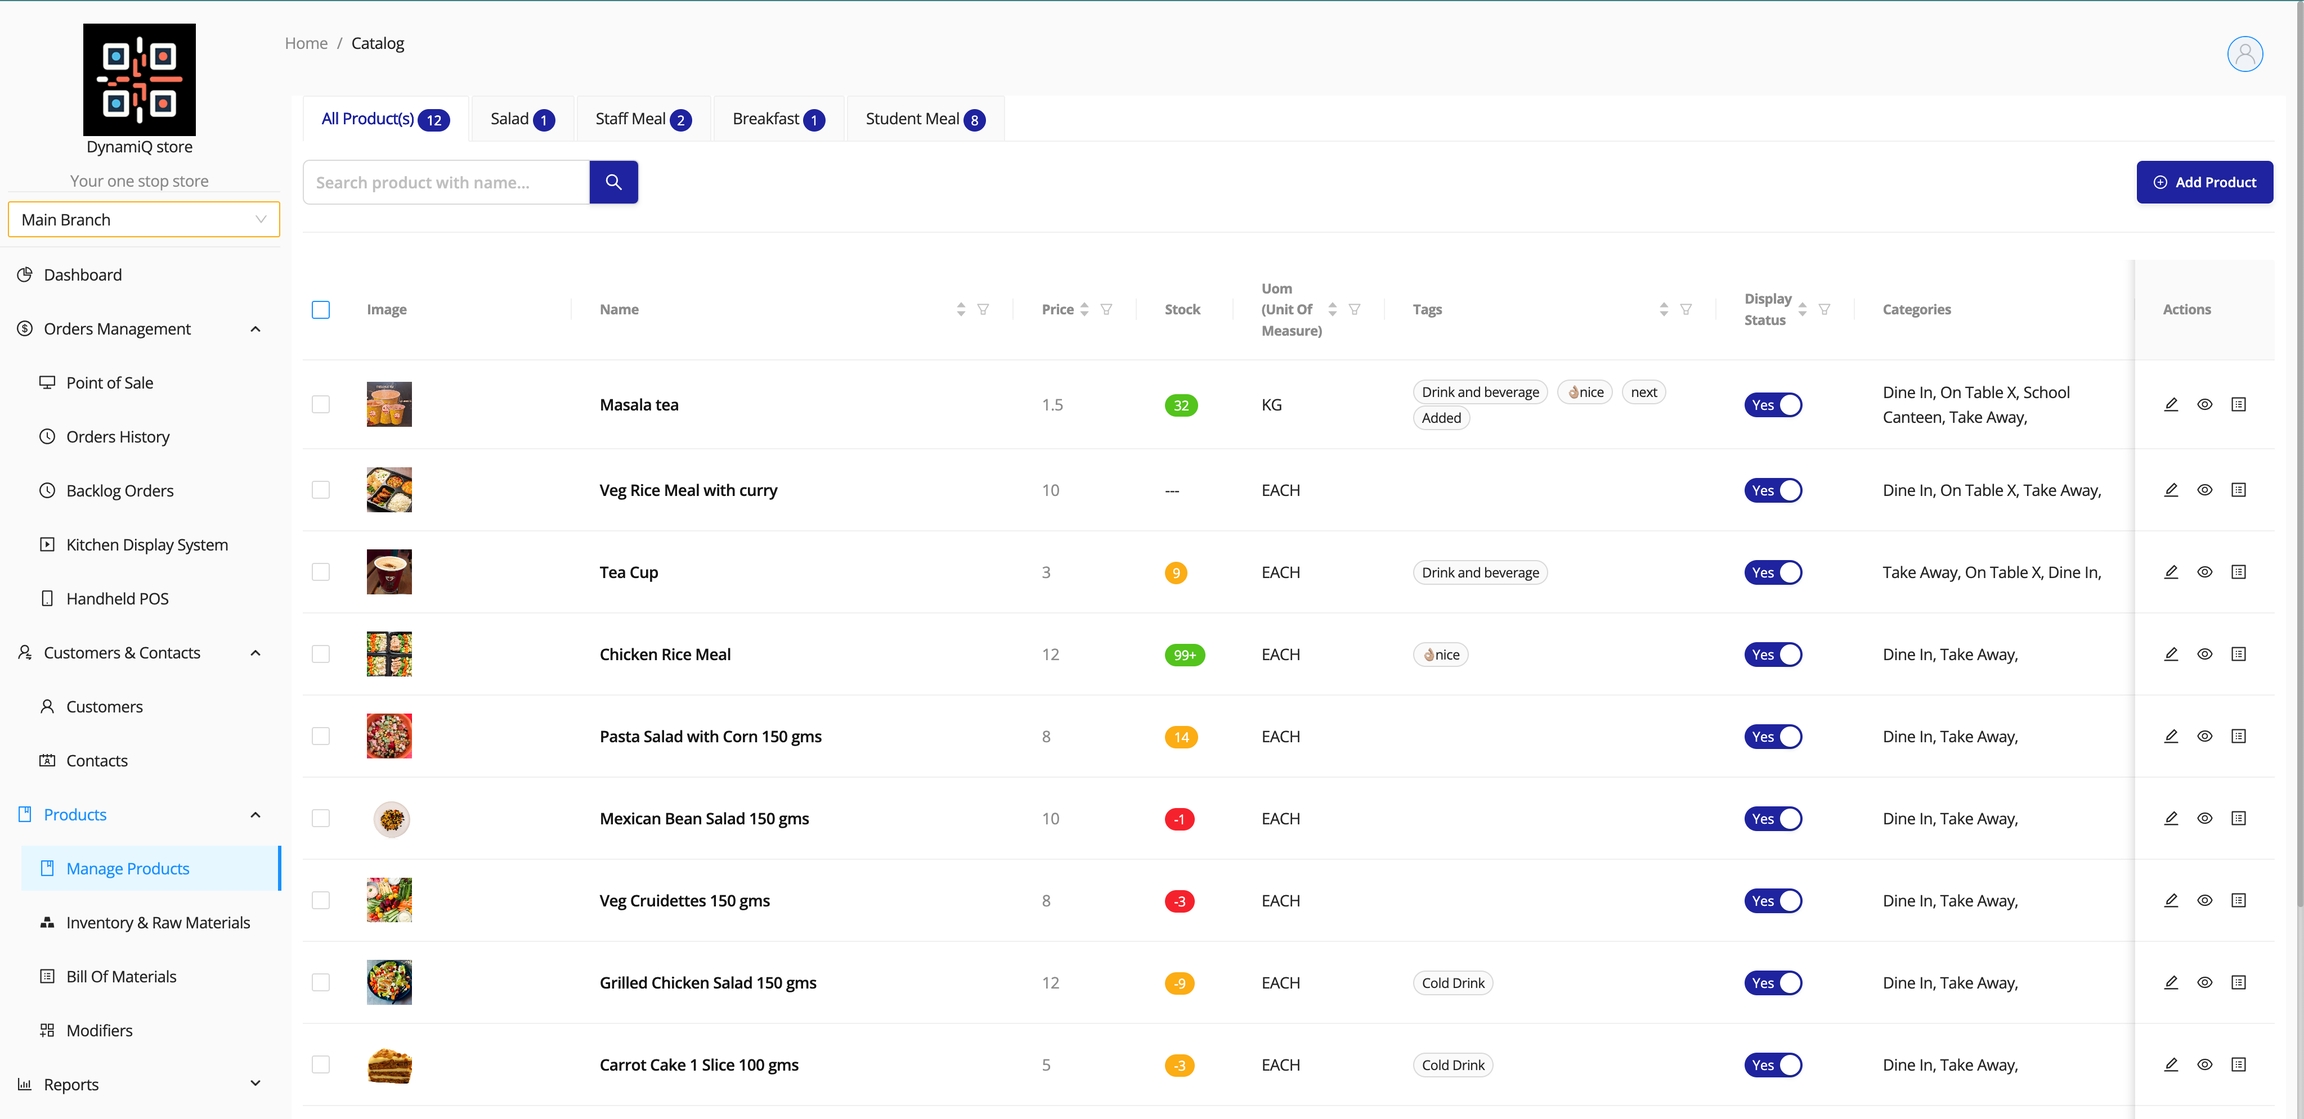The width and height of the screenshot is (2304, 1119).
Task: Click edit pencil icon for Masala tea
Action: (x=2171, y=405)
